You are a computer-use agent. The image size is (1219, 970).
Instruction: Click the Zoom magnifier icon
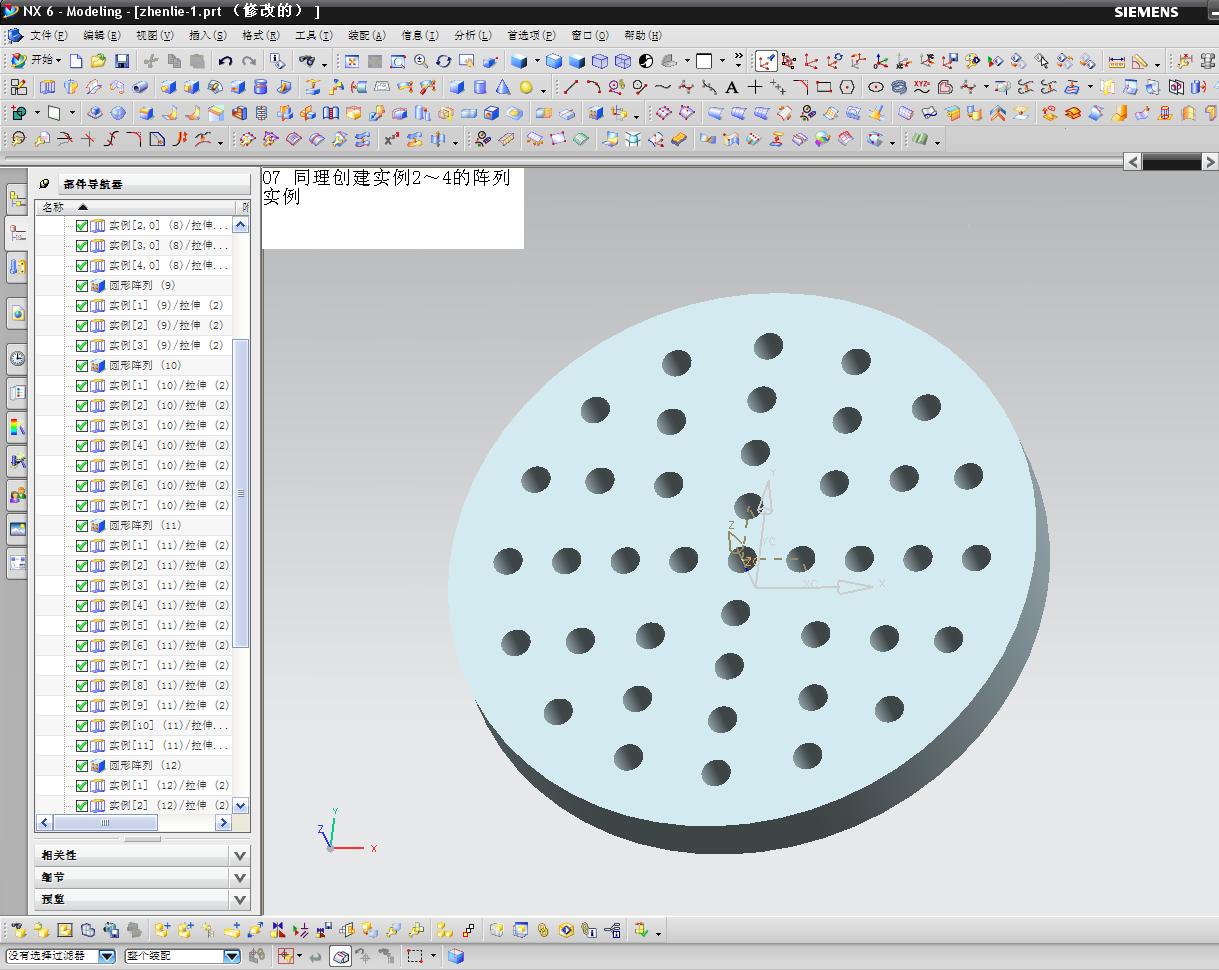421,61
